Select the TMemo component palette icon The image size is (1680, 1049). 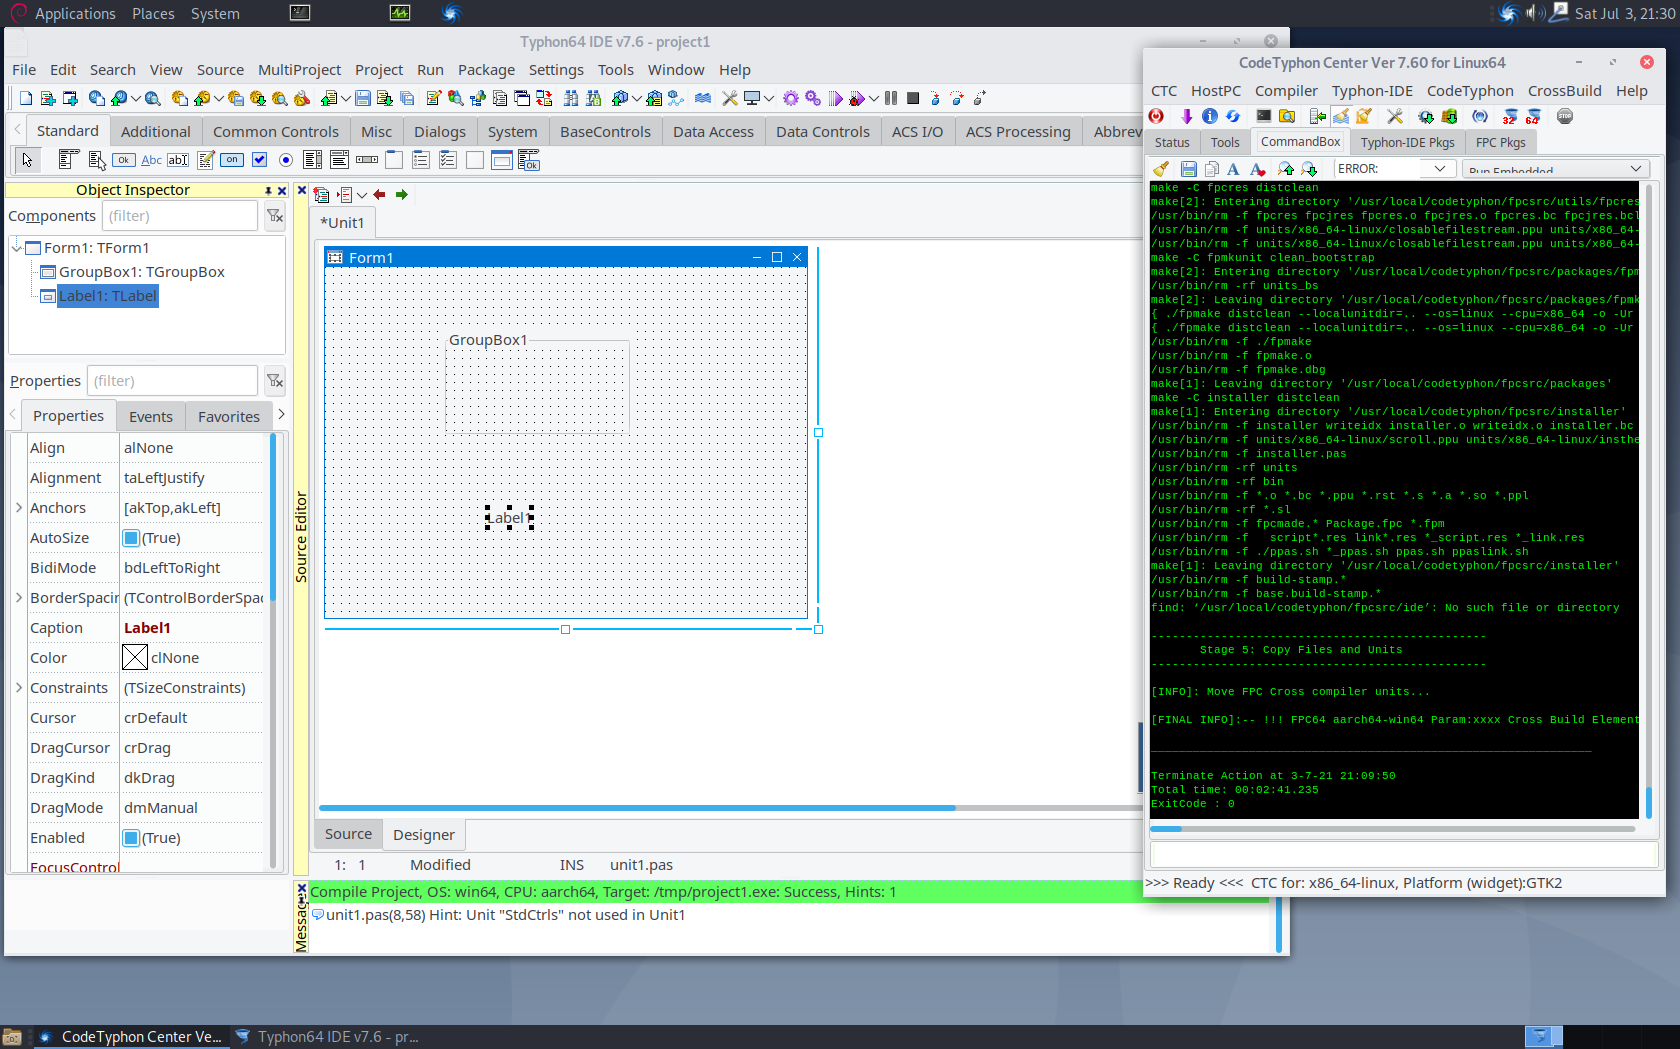click(205, 160)
